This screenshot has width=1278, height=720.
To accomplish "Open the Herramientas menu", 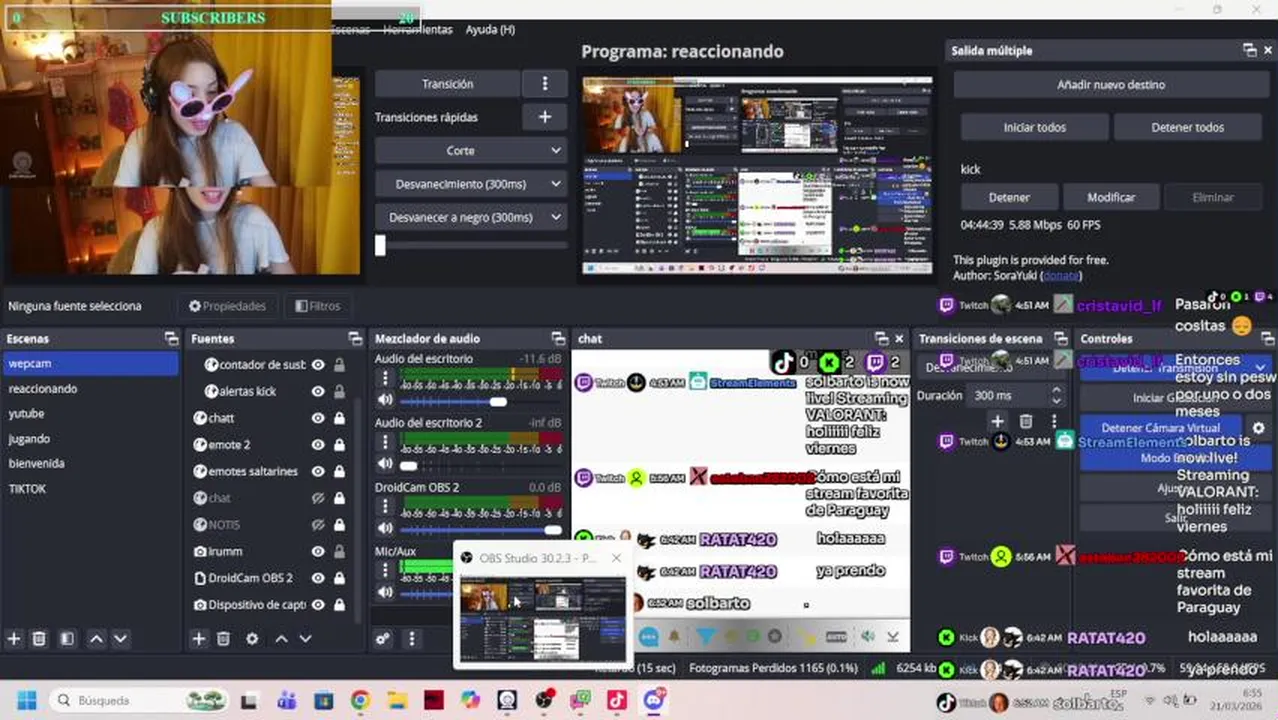I will pos(418,30).
